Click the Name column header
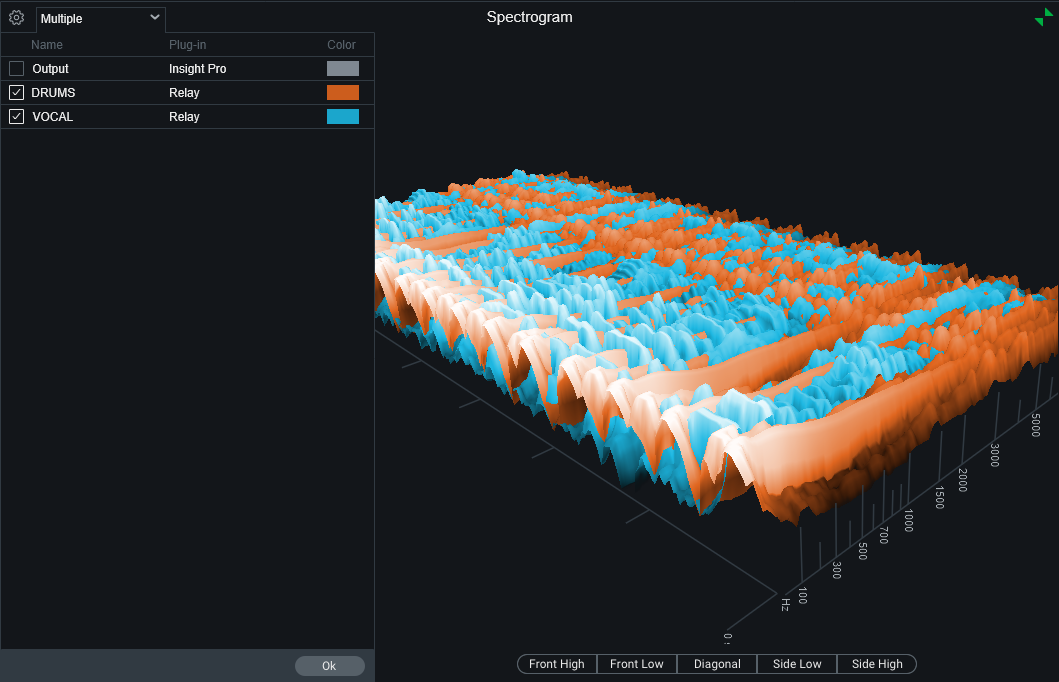1059x682 pixels. pos(47,45)
